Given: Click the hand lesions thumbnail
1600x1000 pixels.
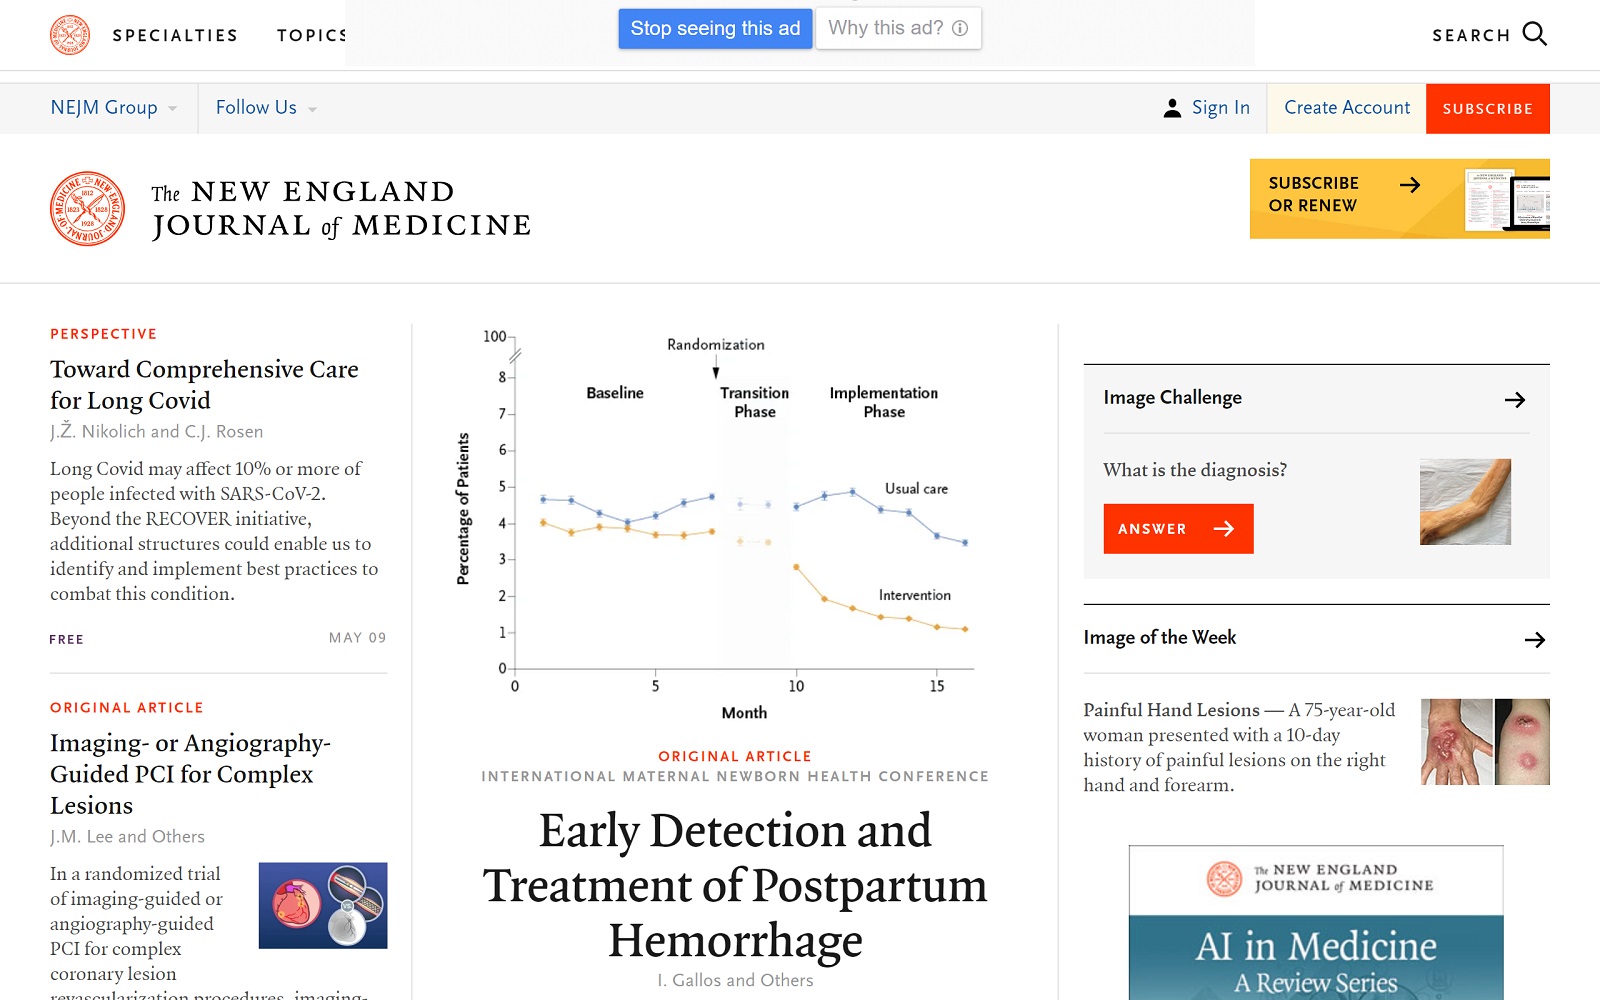Looking at the screenshot, I should click(1485, 741).
